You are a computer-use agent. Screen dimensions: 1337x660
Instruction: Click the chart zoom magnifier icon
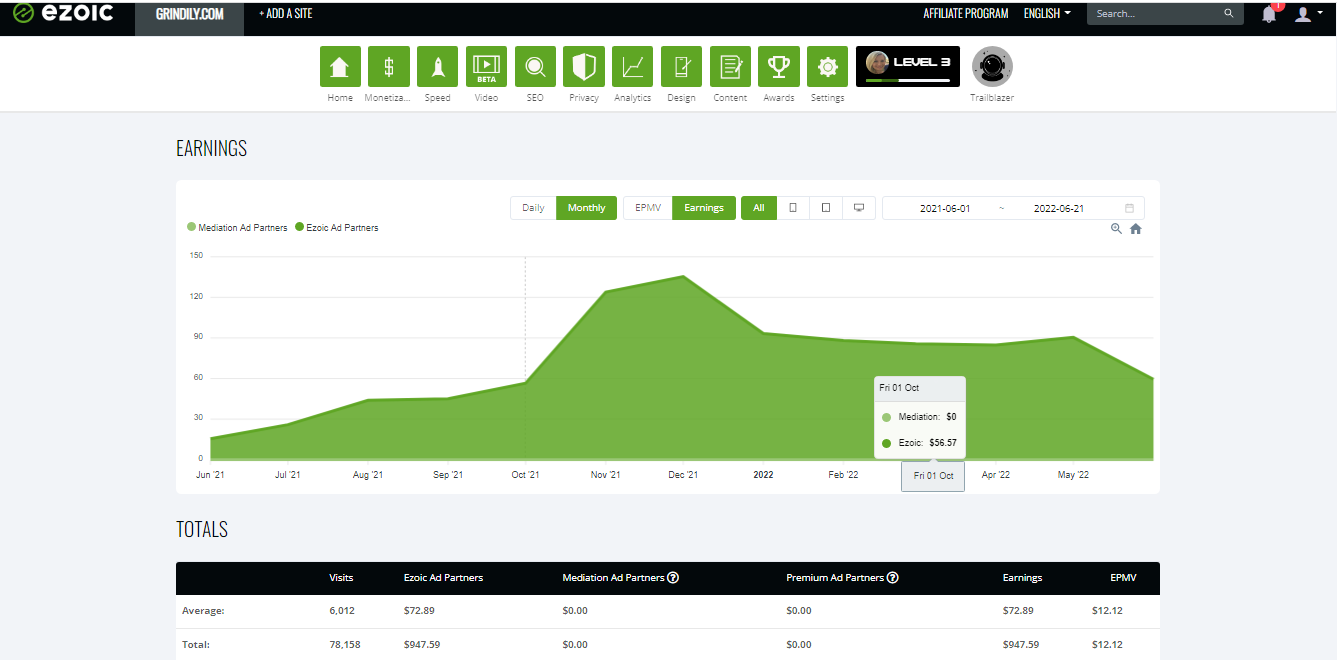[1116, 229]
